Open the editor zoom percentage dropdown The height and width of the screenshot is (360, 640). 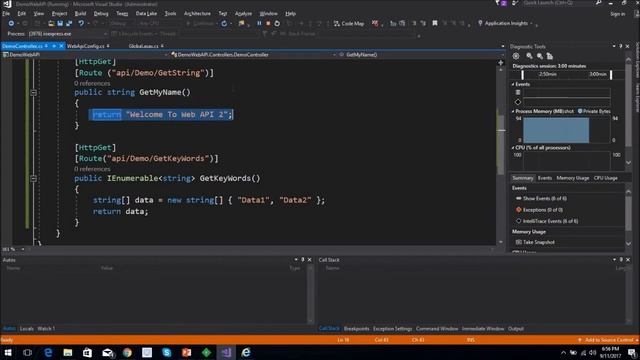pyautogui.click(x=23, y=249)
